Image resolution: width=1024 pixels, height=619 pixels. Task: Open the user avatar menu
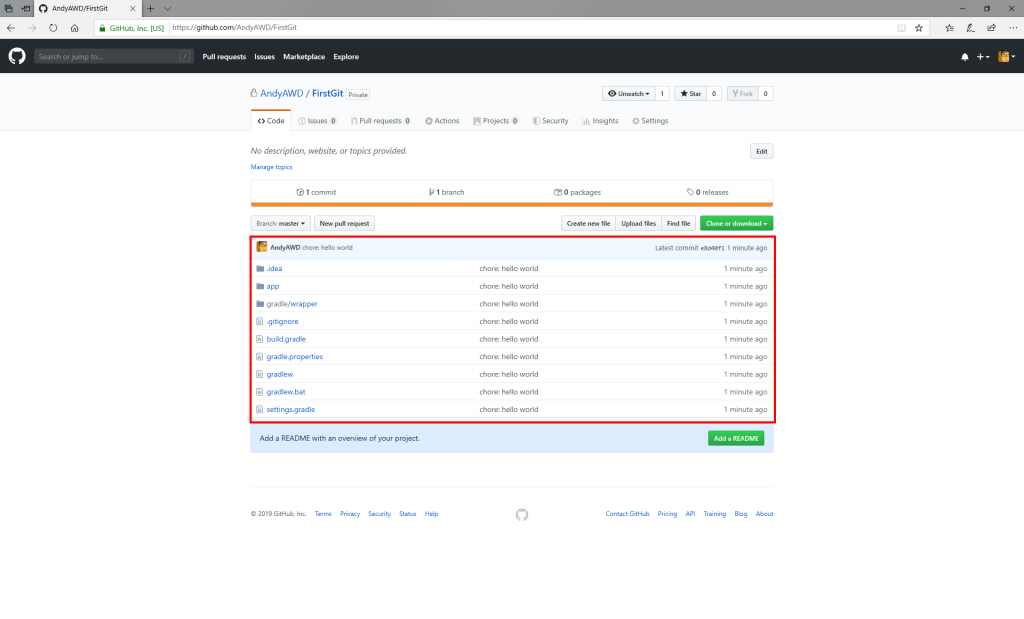pyautogui.click(x=1006, y=57)
